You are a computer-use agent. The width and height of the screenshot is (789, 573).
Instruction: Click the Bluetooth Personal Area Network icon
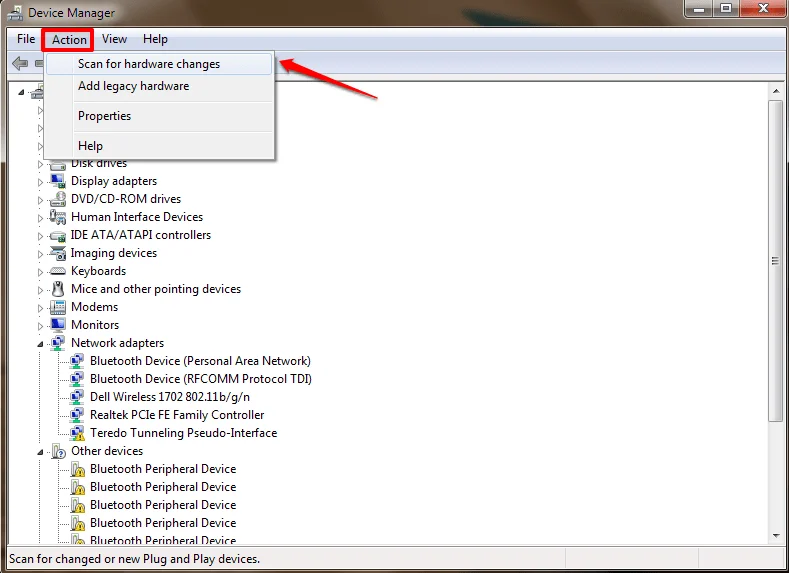tap(77, 361)
